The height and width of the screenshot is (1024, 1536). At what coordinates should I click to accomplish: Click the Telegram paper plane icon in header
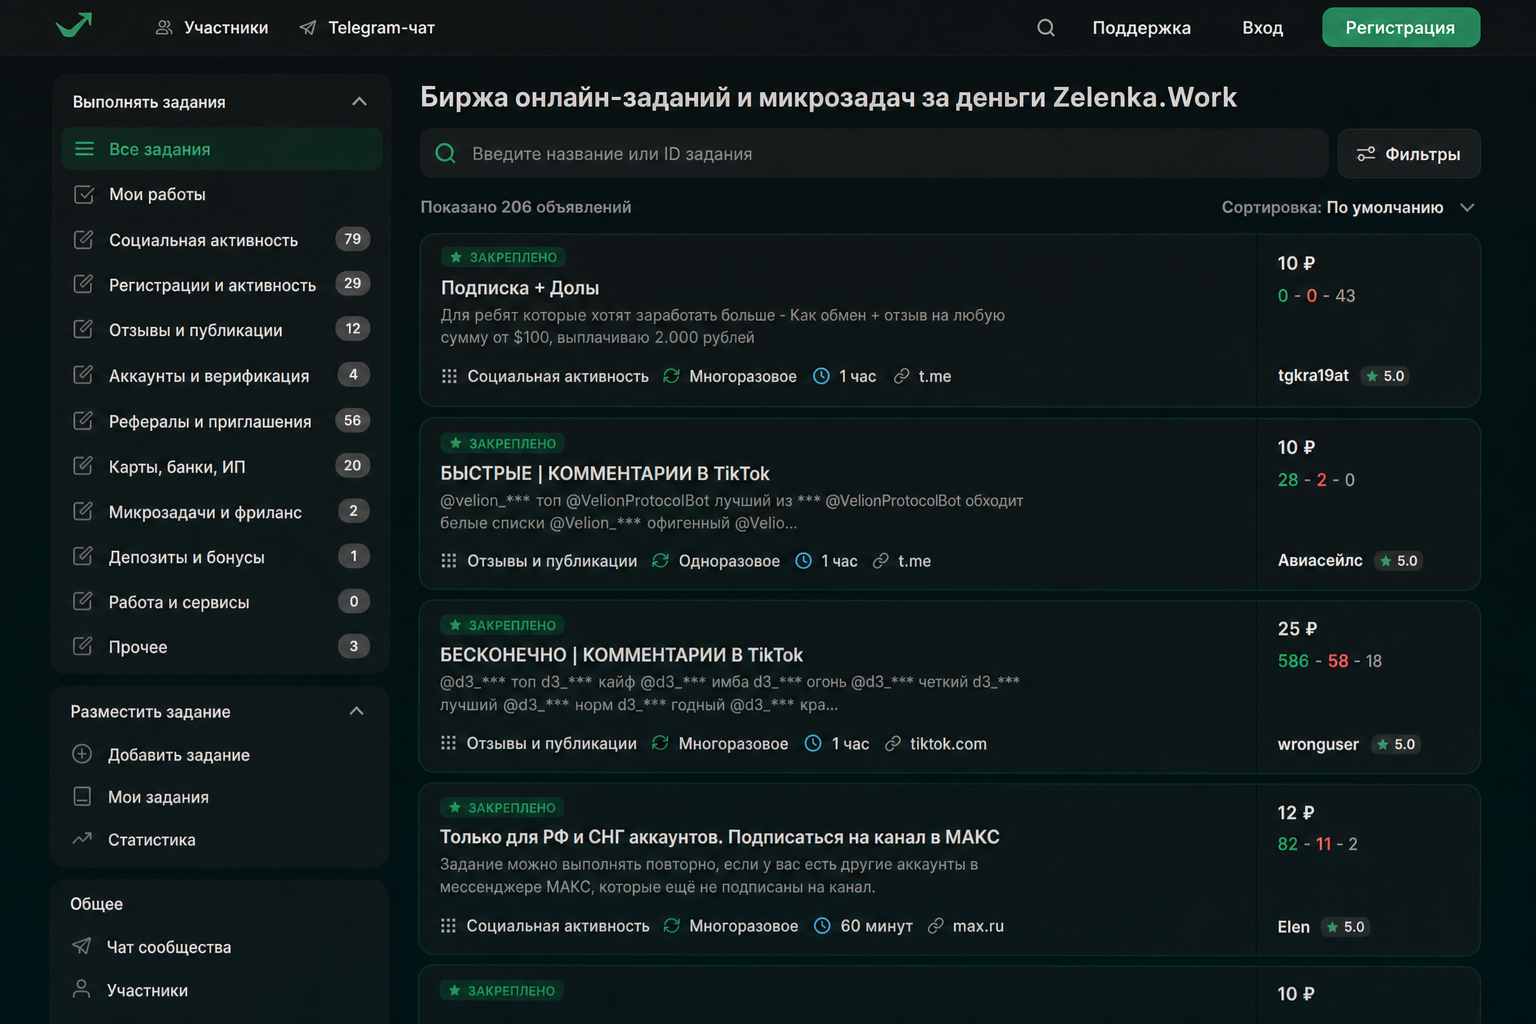(308, 28)
